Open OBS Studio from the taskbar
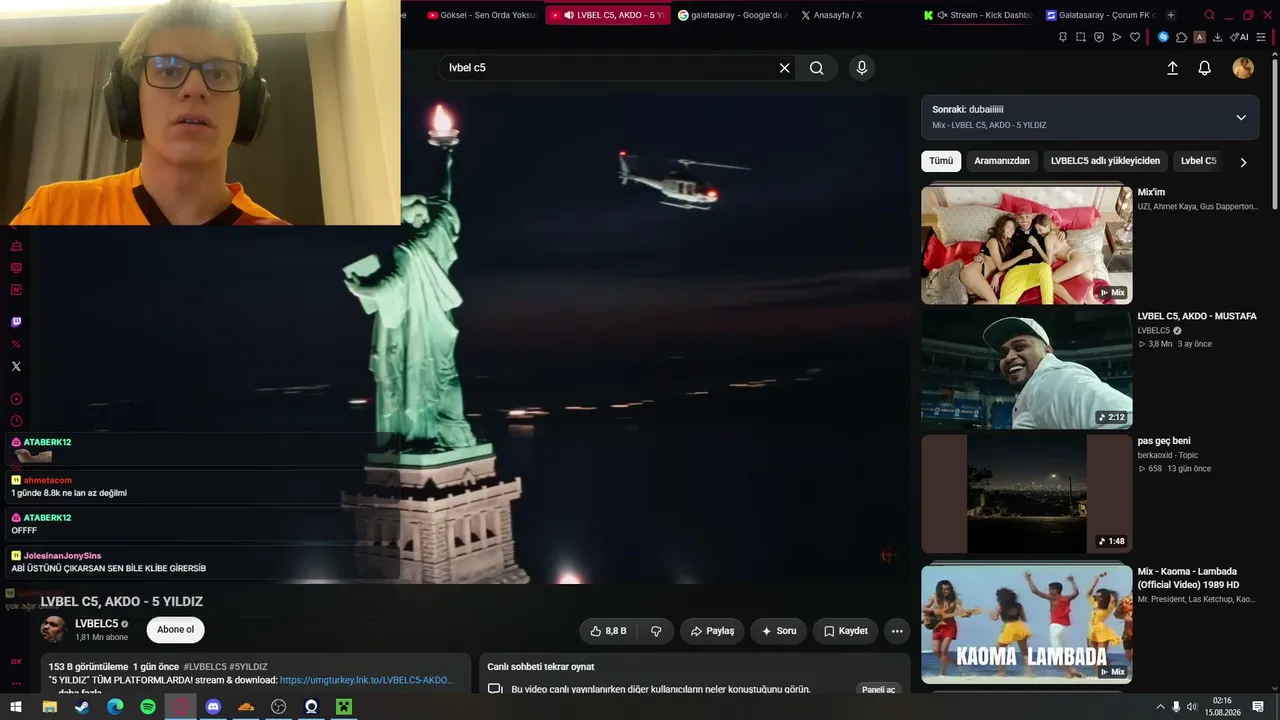The image size is (1280, 720). point(279,707)
